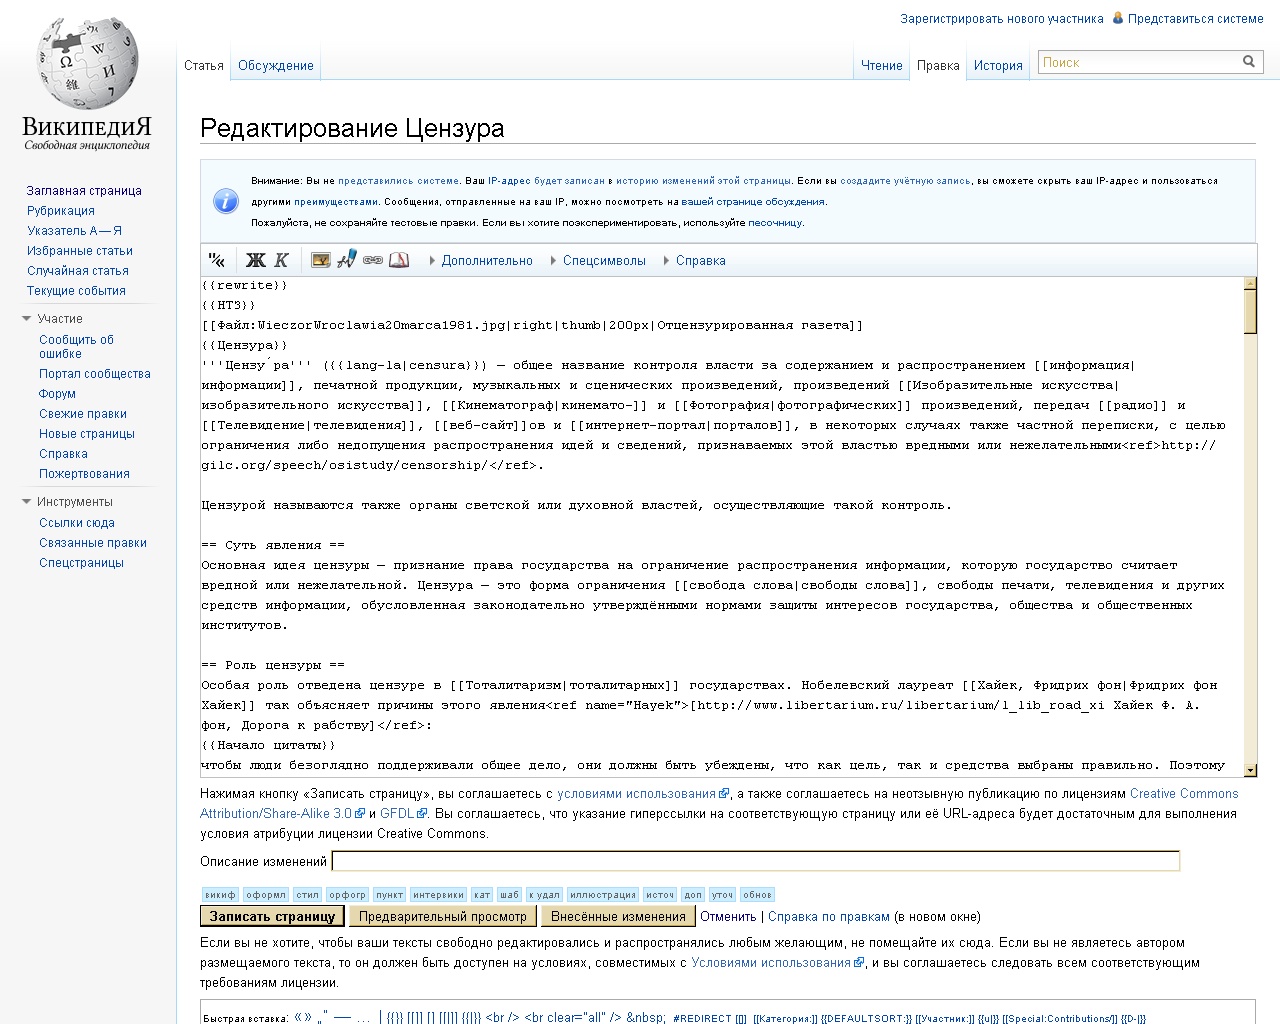Click the editor scrollbar down arrow
Image resolution: width=1280 pixels, height=1024 pixels.
pos(1250,769)
